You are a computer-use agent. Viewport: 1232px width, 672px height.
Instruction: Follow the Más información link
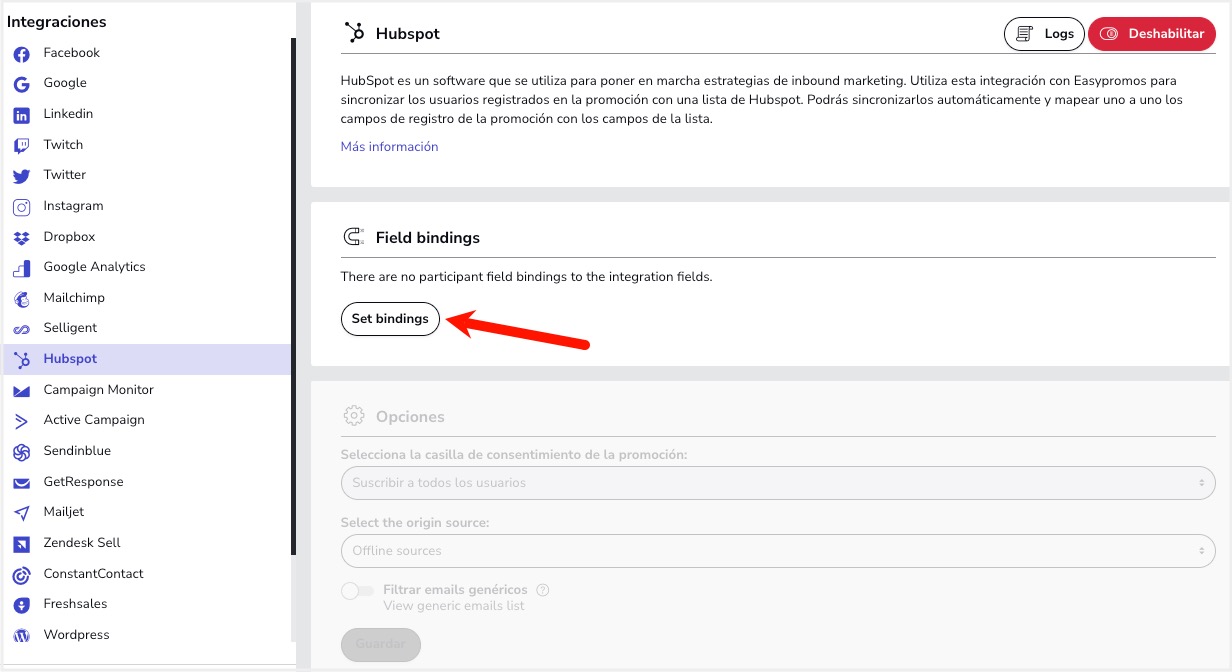coord(389,146)
